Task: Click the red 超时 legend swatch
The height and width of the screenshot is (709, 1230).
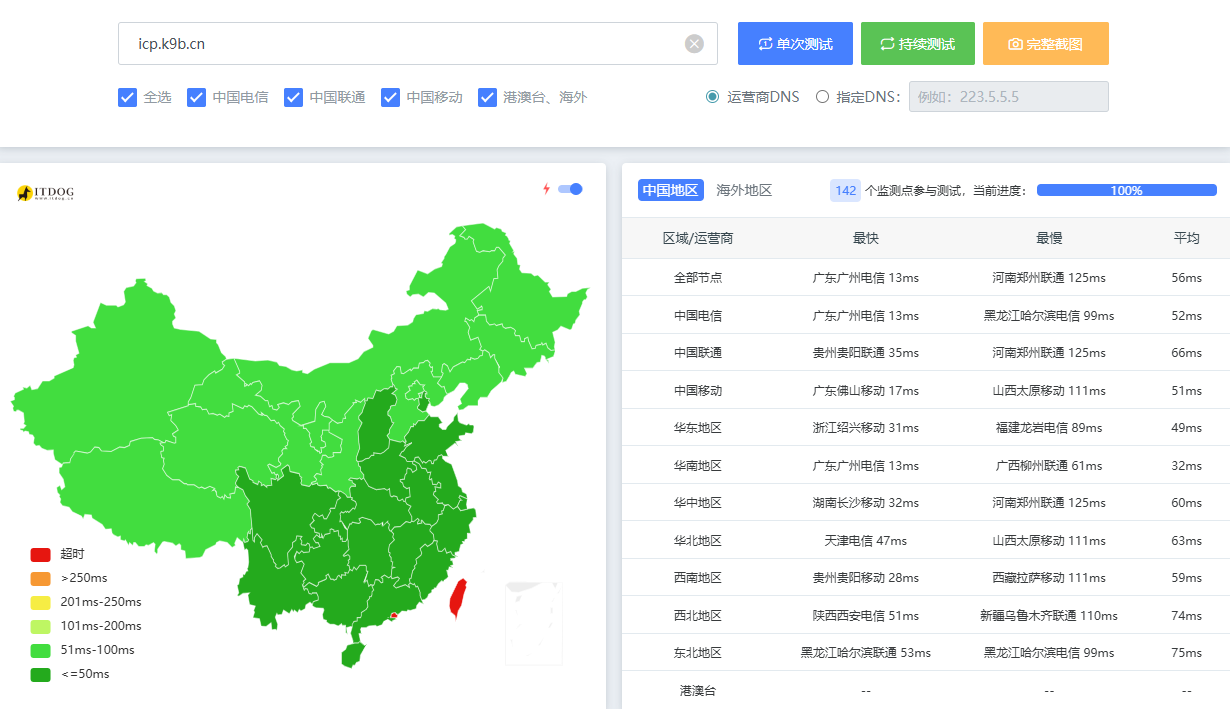Action: [40, 554]
